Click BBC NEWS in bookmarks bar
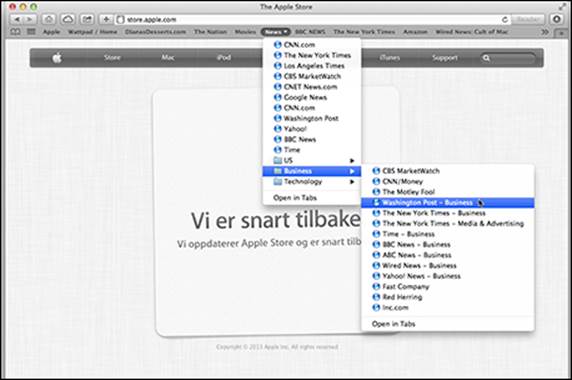The height and width of the screenshot is (380, 572). (x=310, y=32)
